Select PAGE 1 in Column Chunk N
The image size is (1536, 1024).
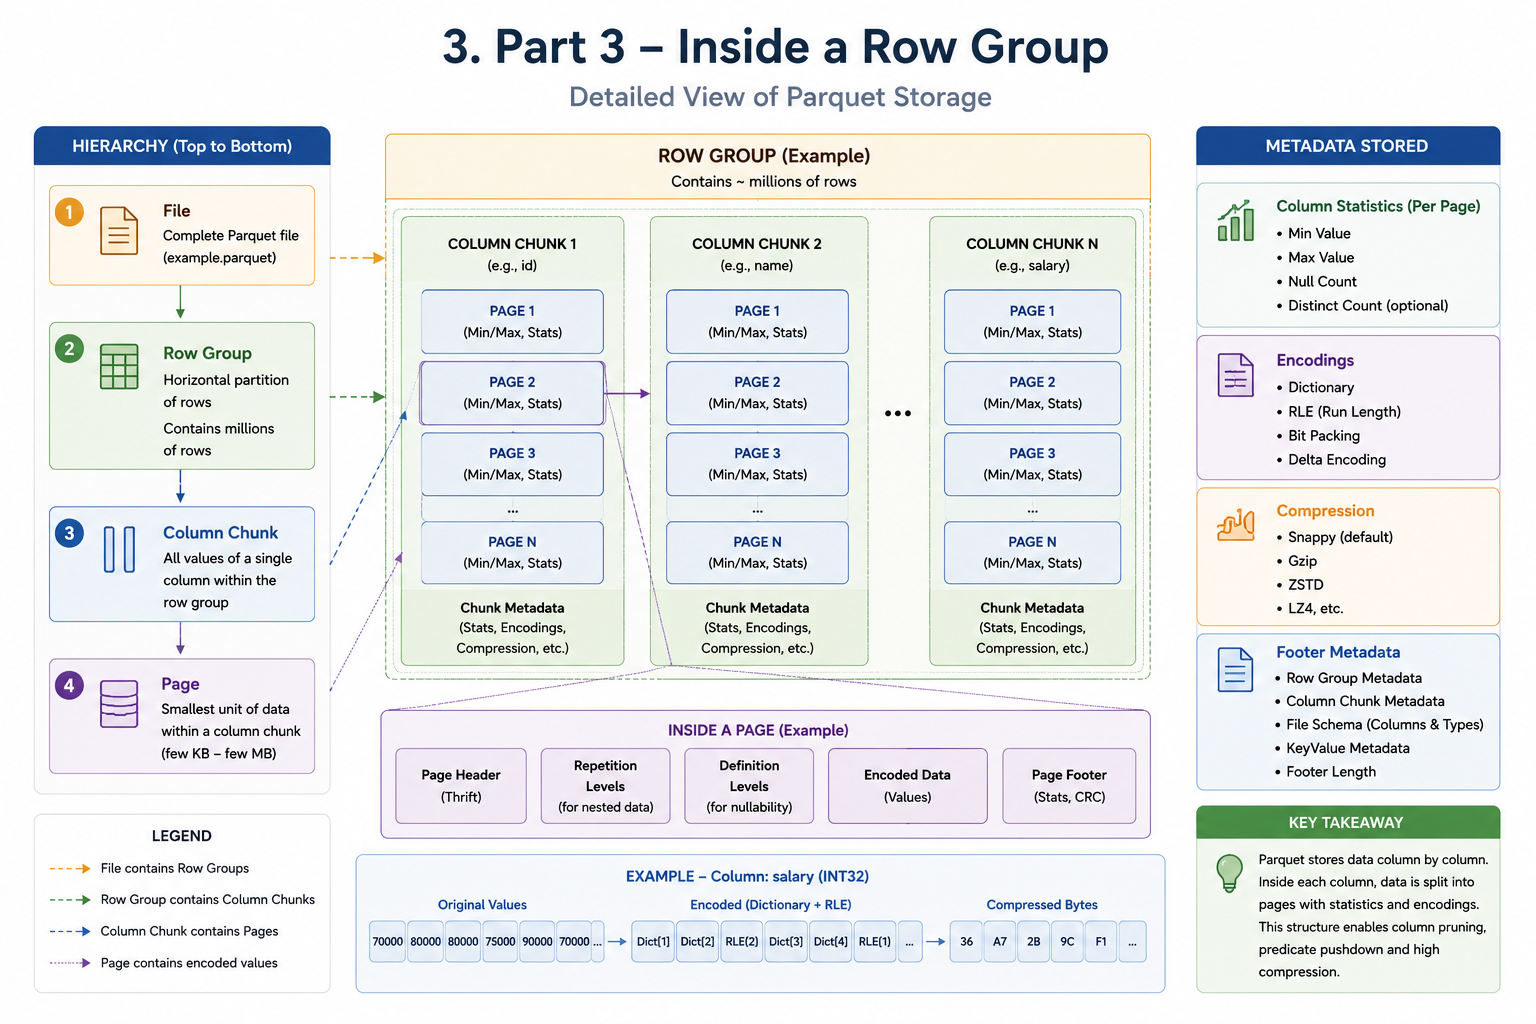click(1032, 322)
